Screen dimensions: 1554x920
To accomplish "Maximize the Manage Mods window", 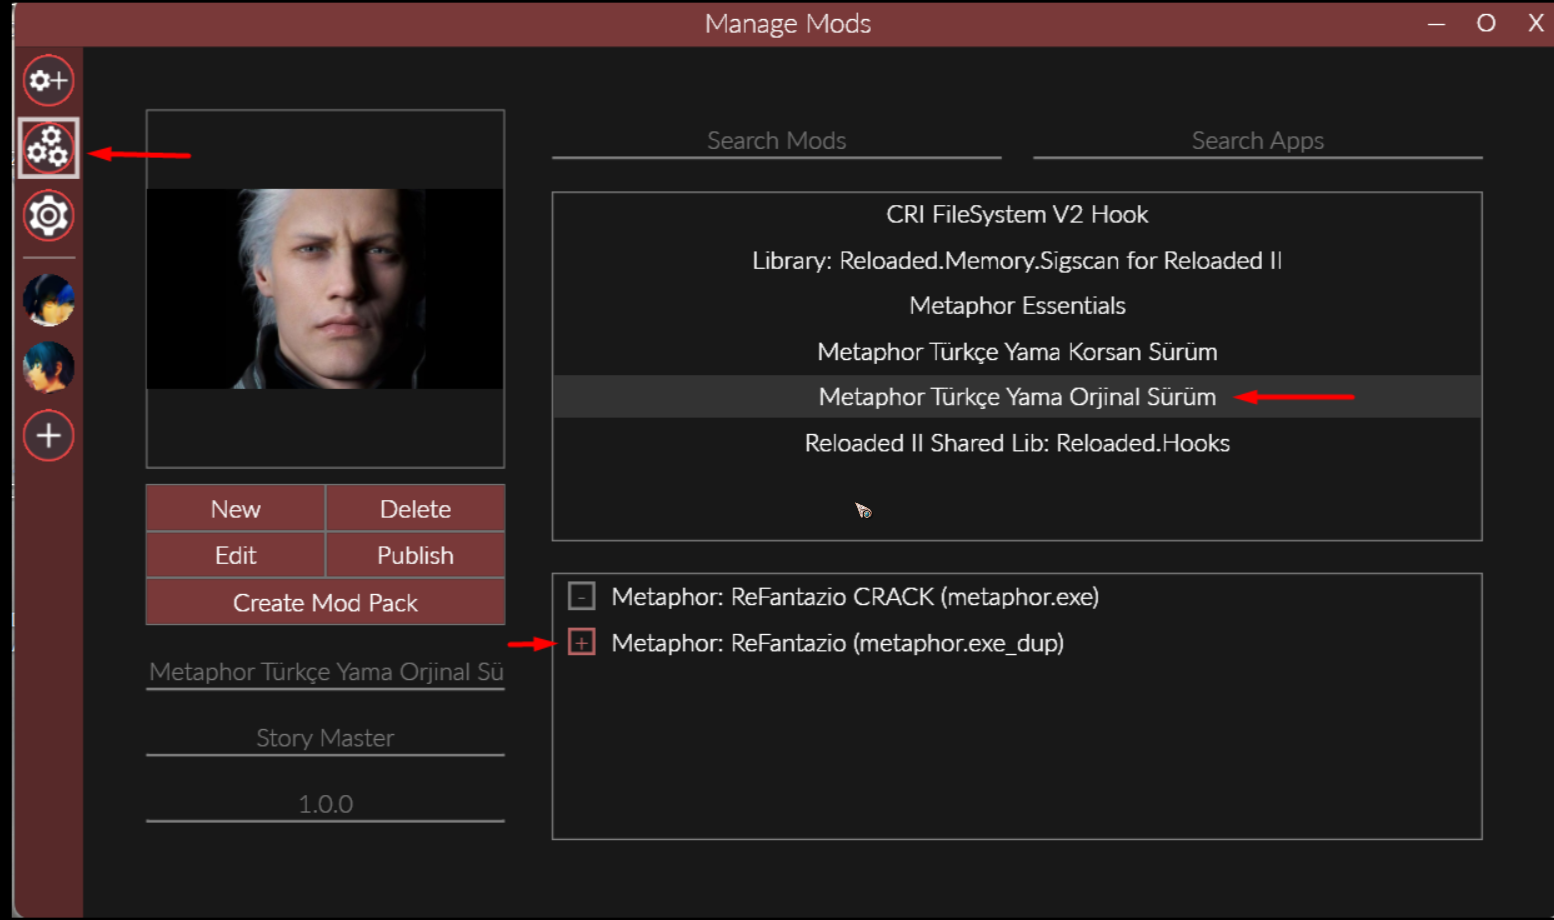I will [x=1486, y=23].
